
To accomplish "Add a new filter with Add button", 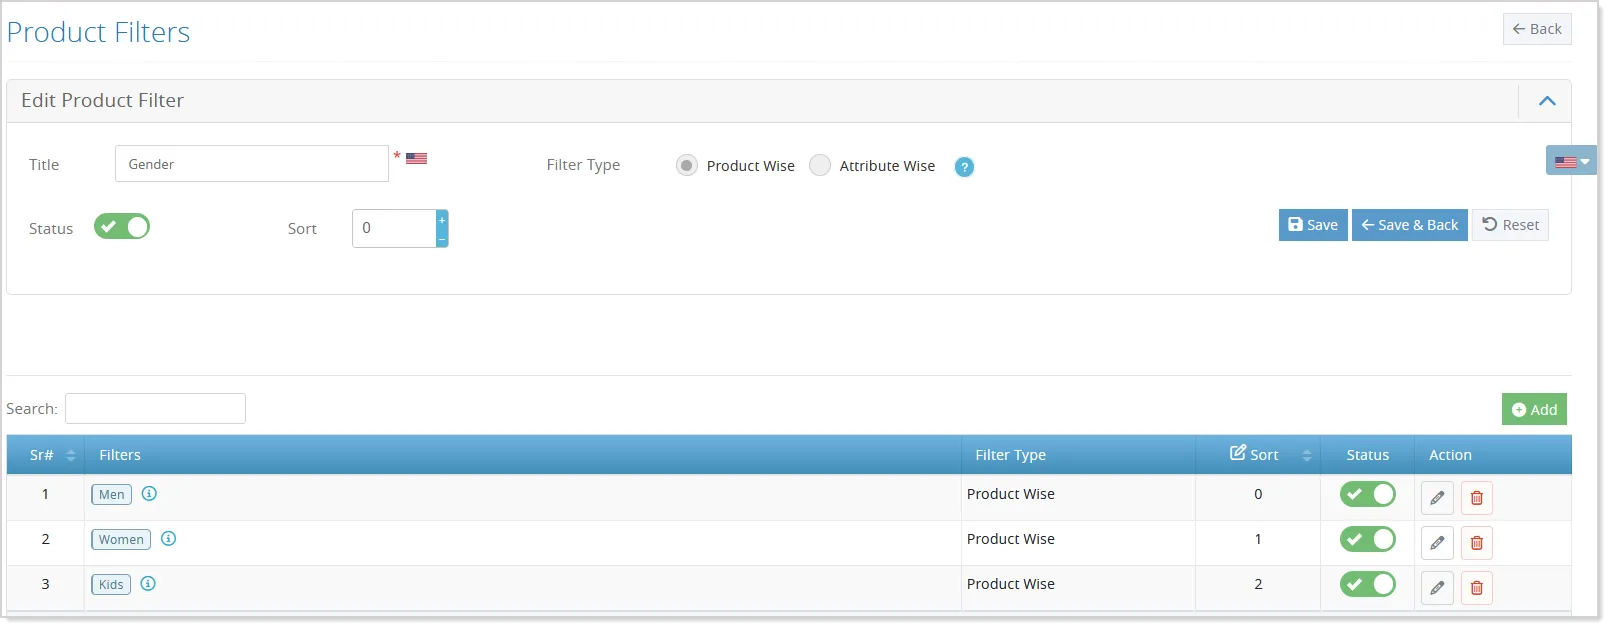I will 1534,409.
